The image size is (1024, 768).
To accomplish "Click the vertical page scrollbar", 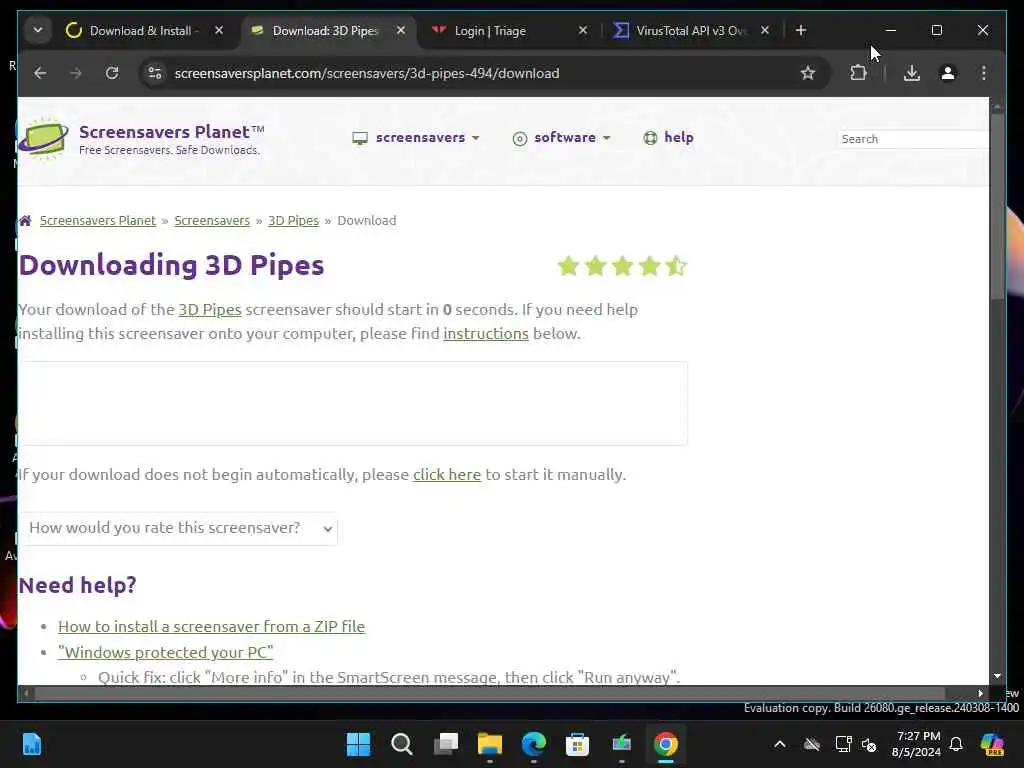I will (x=997, y=206).
